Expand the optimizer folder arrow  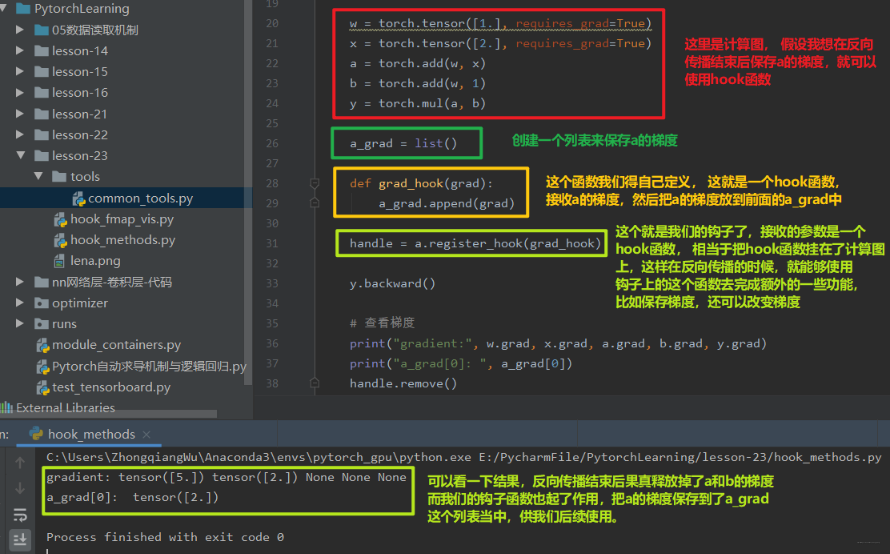tap(20, 303)
